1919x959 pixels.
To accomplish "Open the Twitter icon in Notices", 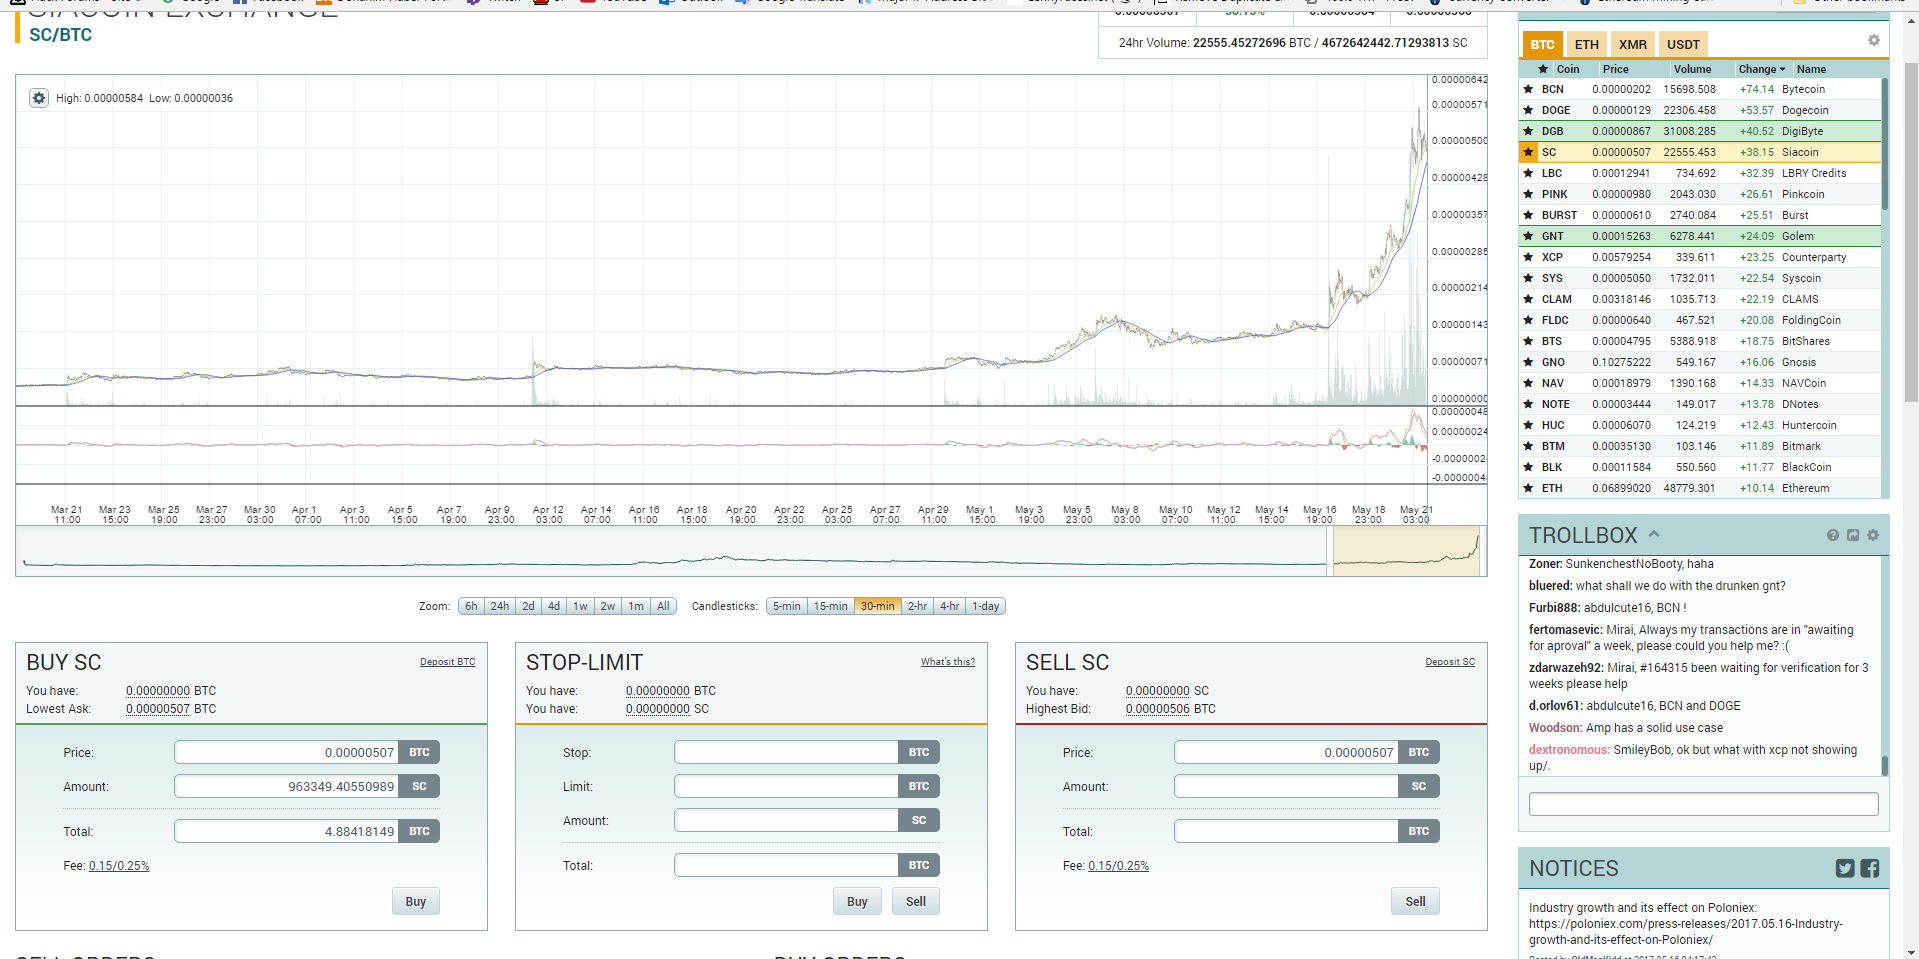I will tap(1845, 868).
